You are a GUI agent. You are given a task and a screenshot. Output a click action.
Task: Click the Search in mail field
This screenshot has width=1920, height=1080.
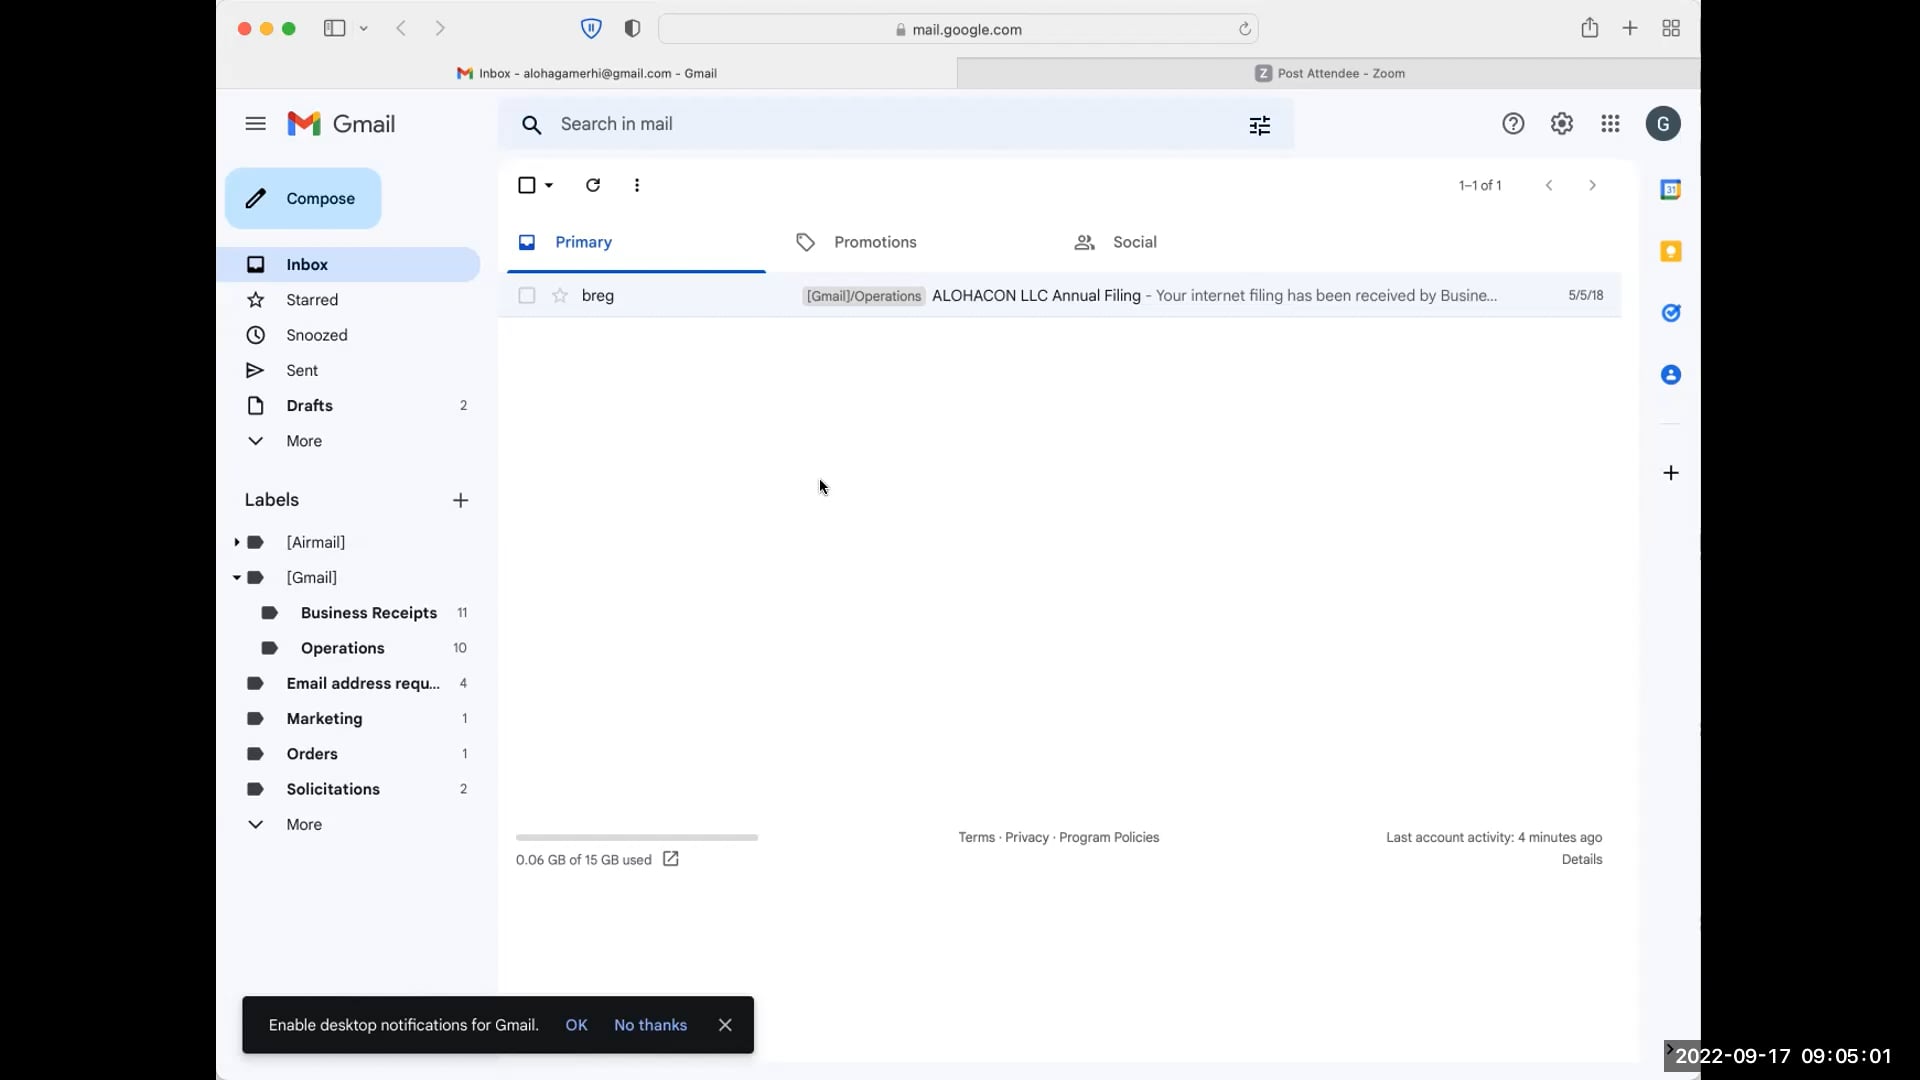coord(895,124)
